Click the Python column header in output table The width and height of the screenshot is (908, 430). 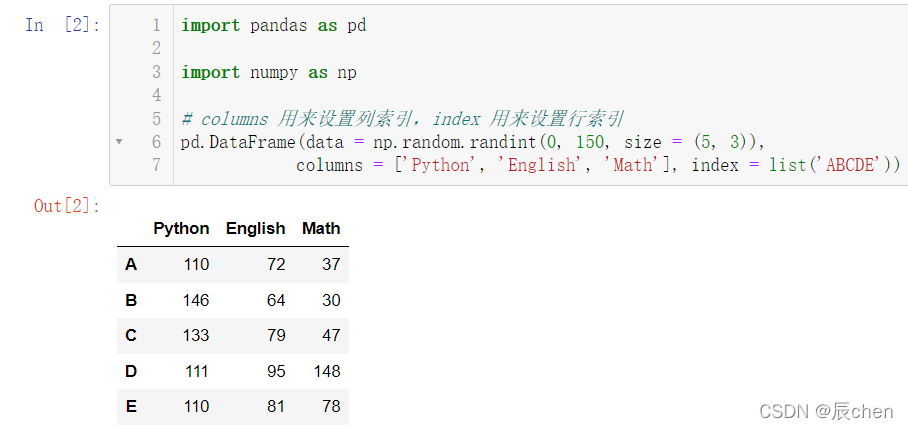(181, 229)
